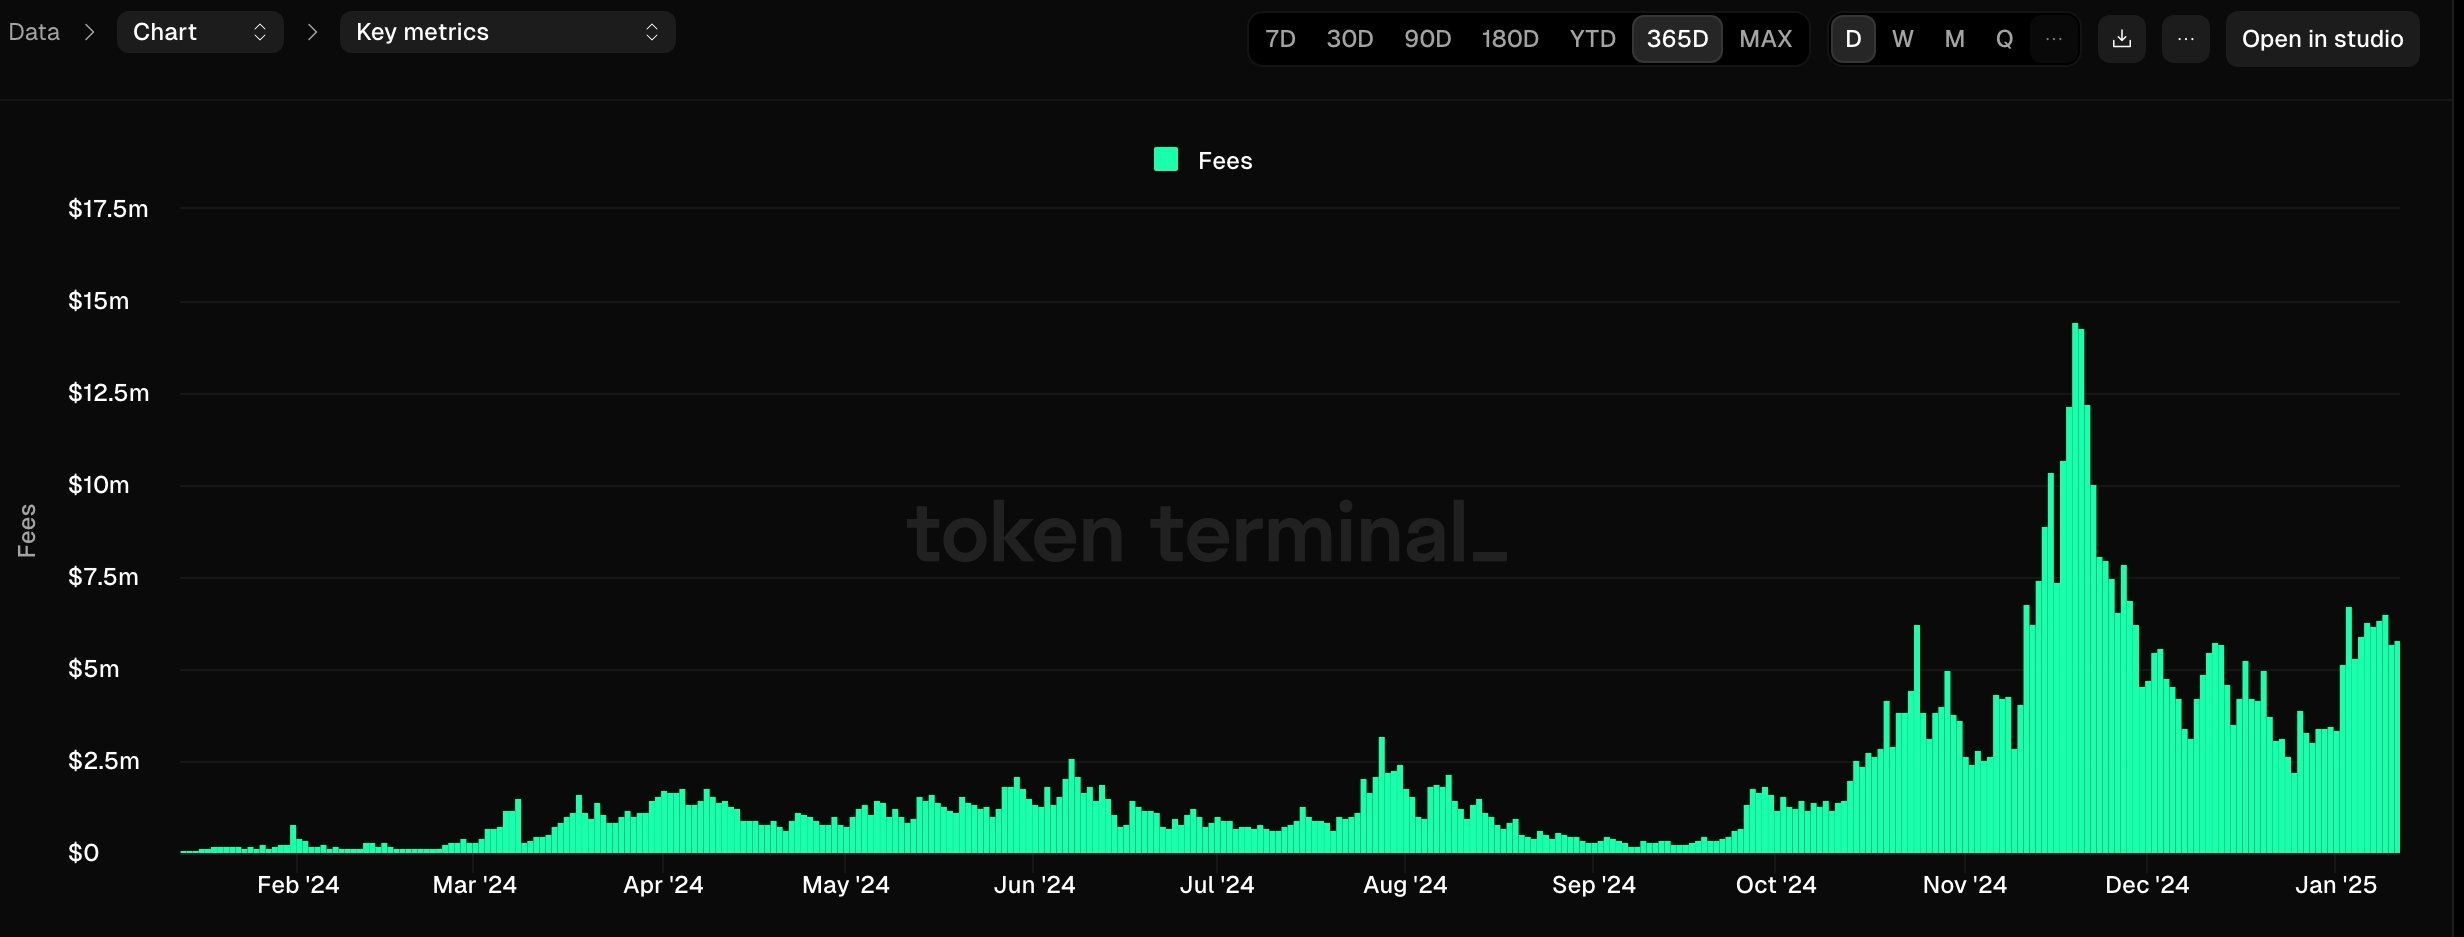Switch to quarterly (Q) granularity
The height and width of the screenshot is (937, 2464).
pyautogui.click(x=2004, y=40)
